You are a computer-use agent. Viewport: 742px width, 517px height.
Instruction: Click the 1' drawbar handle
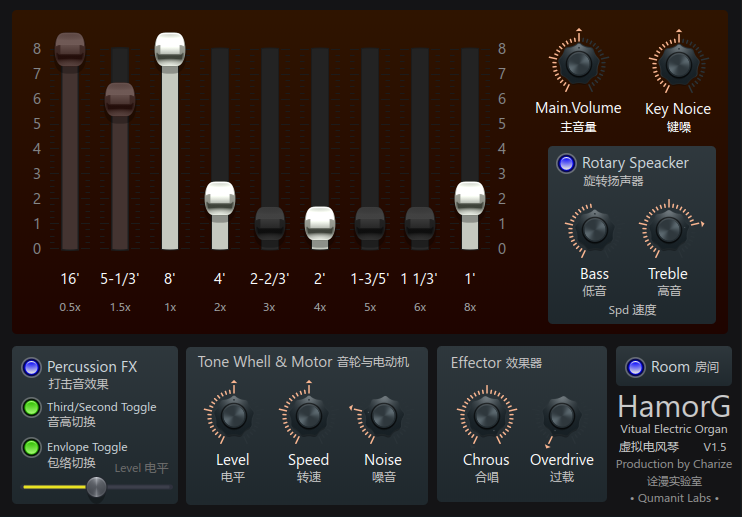click(x=470, y=199)
